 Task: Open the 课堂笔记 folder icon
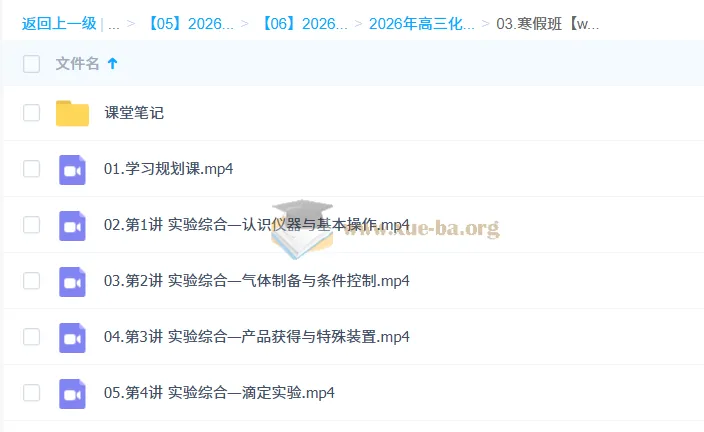72,113
